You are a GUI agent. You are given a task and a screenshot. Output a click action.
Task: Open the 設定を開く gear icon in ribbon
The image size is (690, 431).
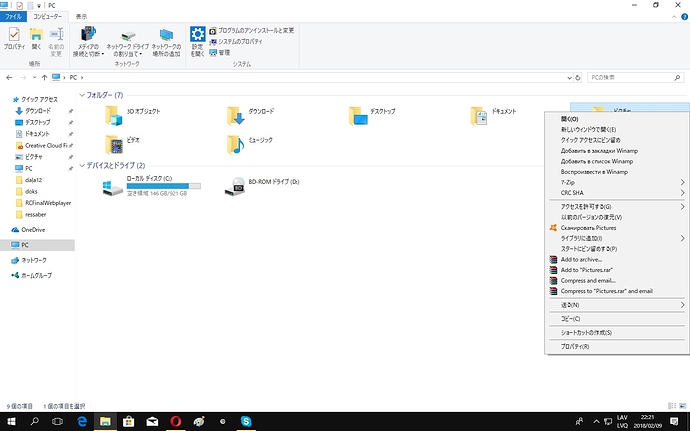point(198,35)
